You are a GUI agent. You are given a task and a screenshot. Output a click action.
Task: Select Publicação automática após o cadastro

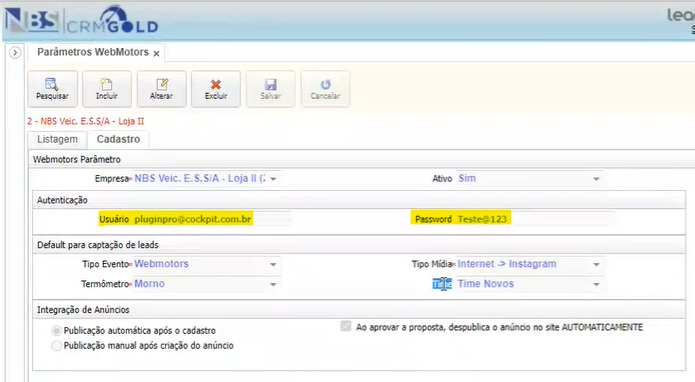(56, 331)
